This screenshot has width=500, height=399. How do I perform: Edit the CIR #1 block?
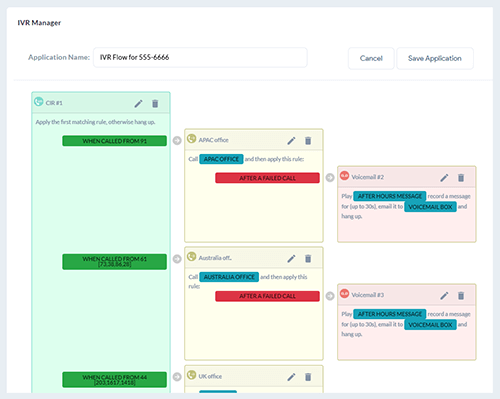click(138, 104)
